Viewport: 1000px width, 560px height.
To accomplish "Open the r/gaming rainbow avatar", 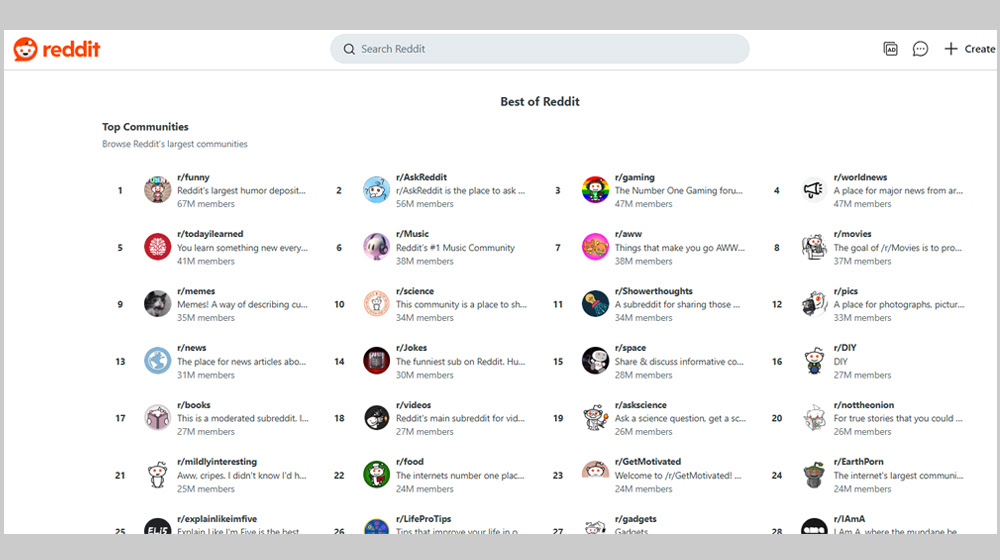I will pos(595,190).
